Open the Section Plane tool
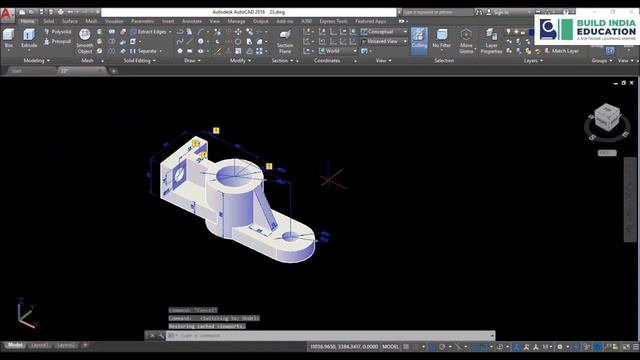This screenshot has height=360, width=640. click(x=285, y=42)
